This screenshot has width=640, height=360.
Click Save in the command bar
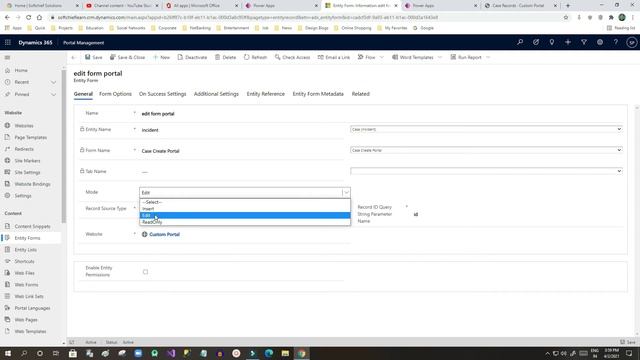94,58
